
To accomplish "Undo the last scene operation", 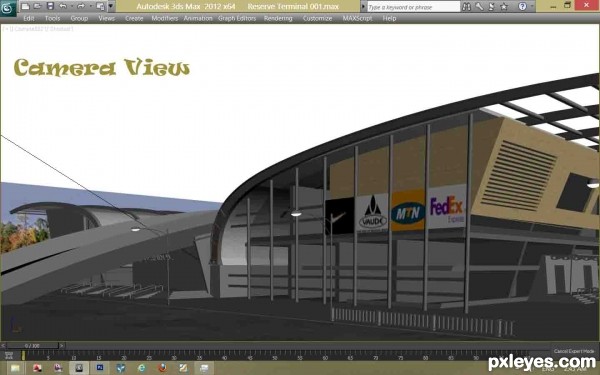I will click(63, 6).
